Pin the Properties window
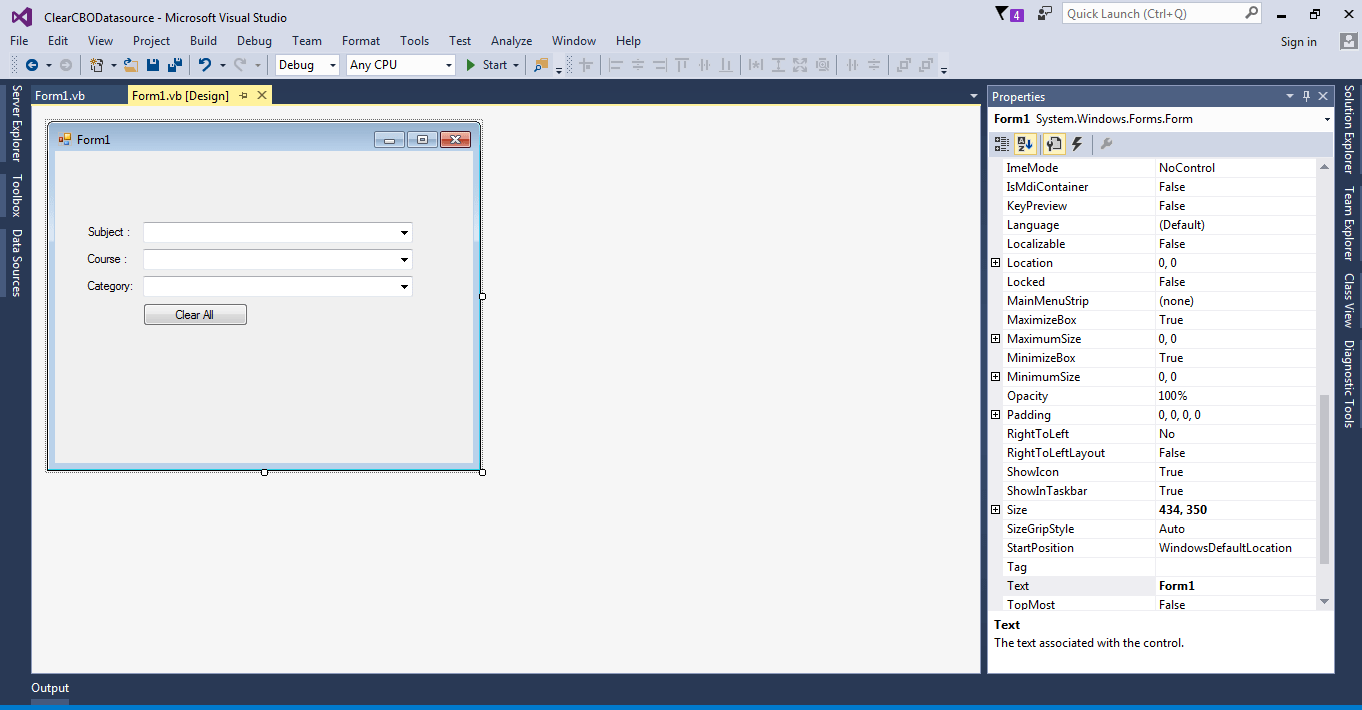The height and width of the screenshot is (710, 1362). pyautogui.click(x=1308, y=95)
